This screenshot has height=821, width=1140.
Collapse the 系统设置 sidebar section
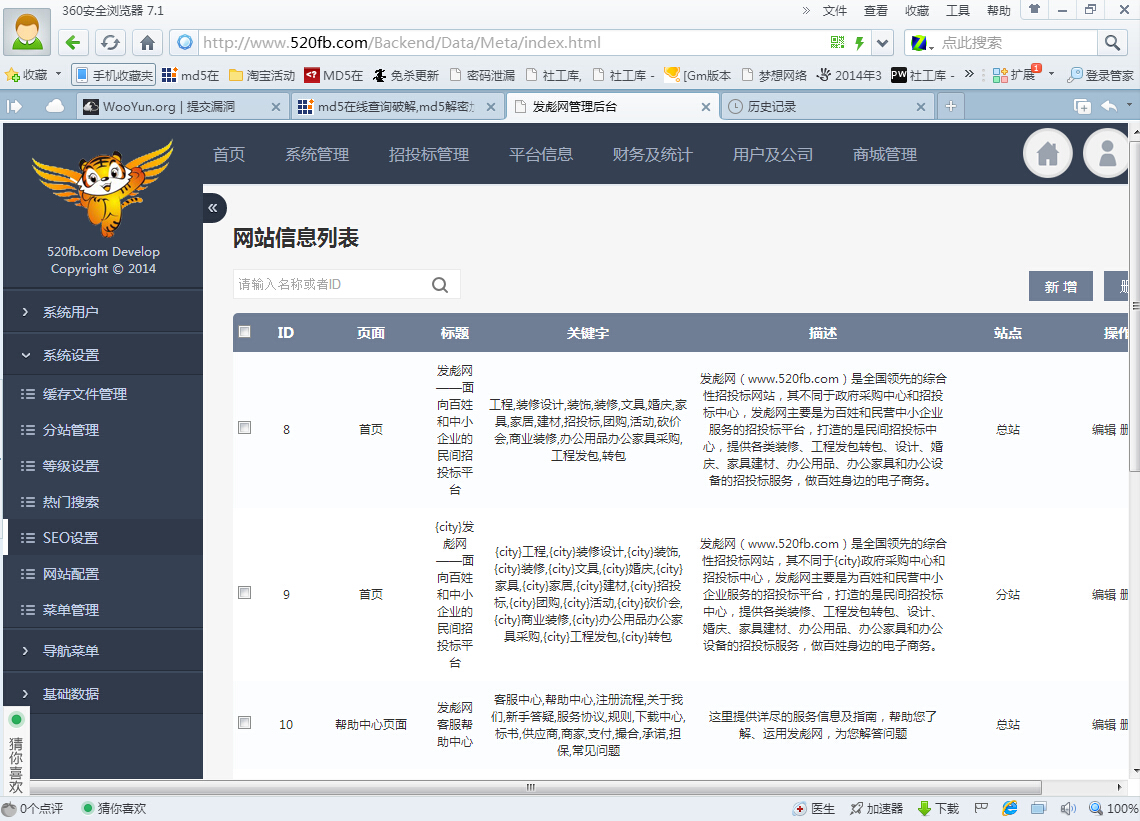[x=103, y=355]
